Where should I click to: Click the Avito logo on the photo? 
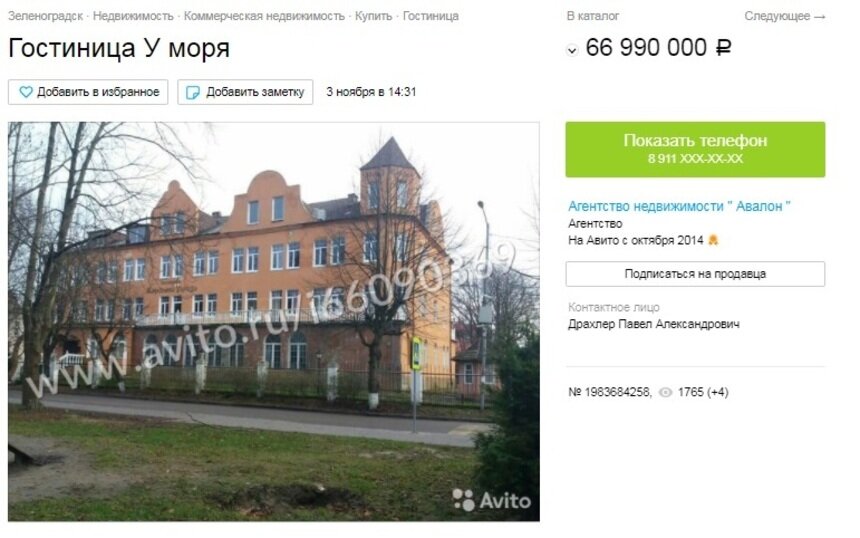[x=492, y=500]
